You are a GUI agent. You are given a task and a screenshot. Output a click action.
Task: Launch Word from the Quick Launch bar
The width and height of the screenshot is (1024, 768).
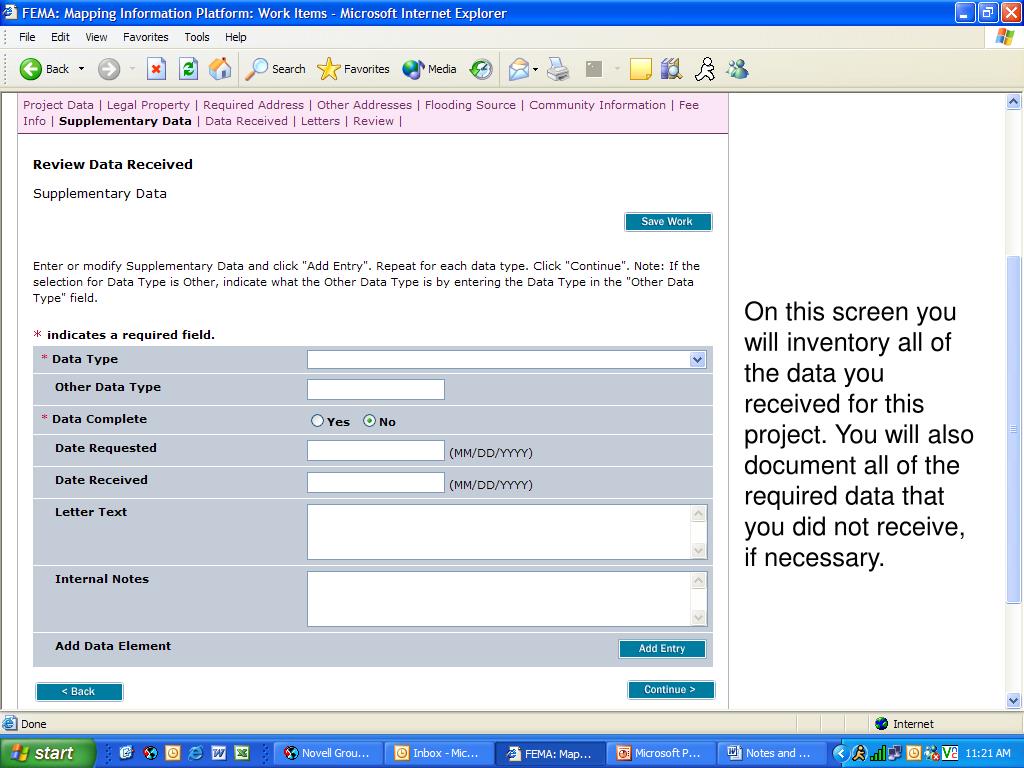pos(219,753)
